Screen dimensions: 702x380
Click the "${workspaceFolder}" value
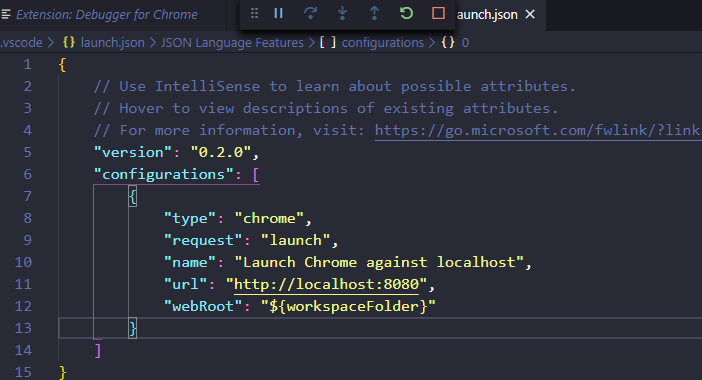[348, 306]
